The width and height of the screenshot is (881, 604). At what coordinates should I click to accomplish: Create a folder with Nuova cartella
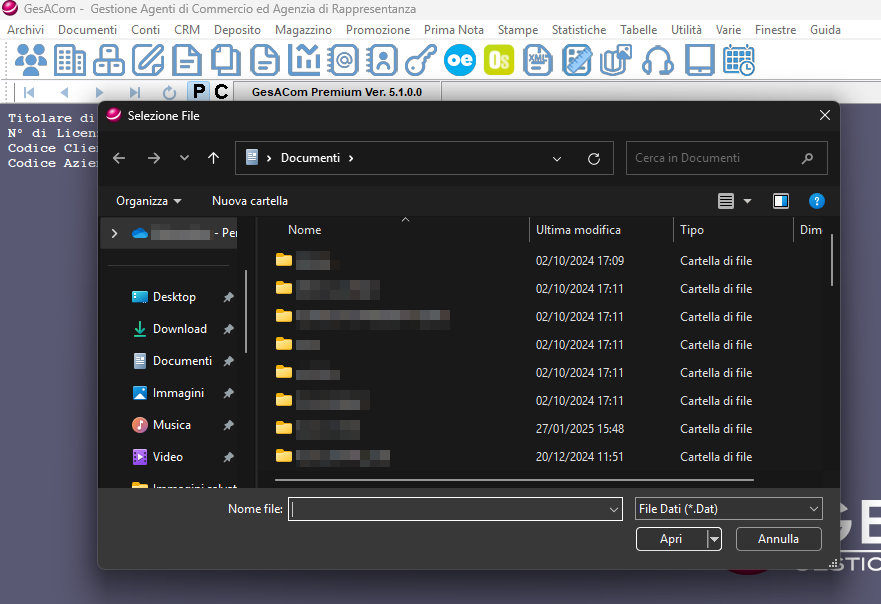click(249, 201)
